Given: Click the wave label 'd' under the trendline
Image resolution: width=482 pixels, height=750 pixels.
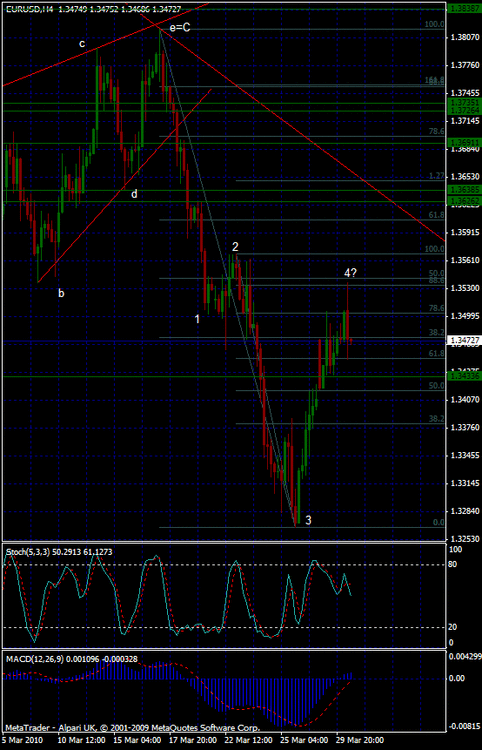Looking at the screenshot, I should point(135,194).
